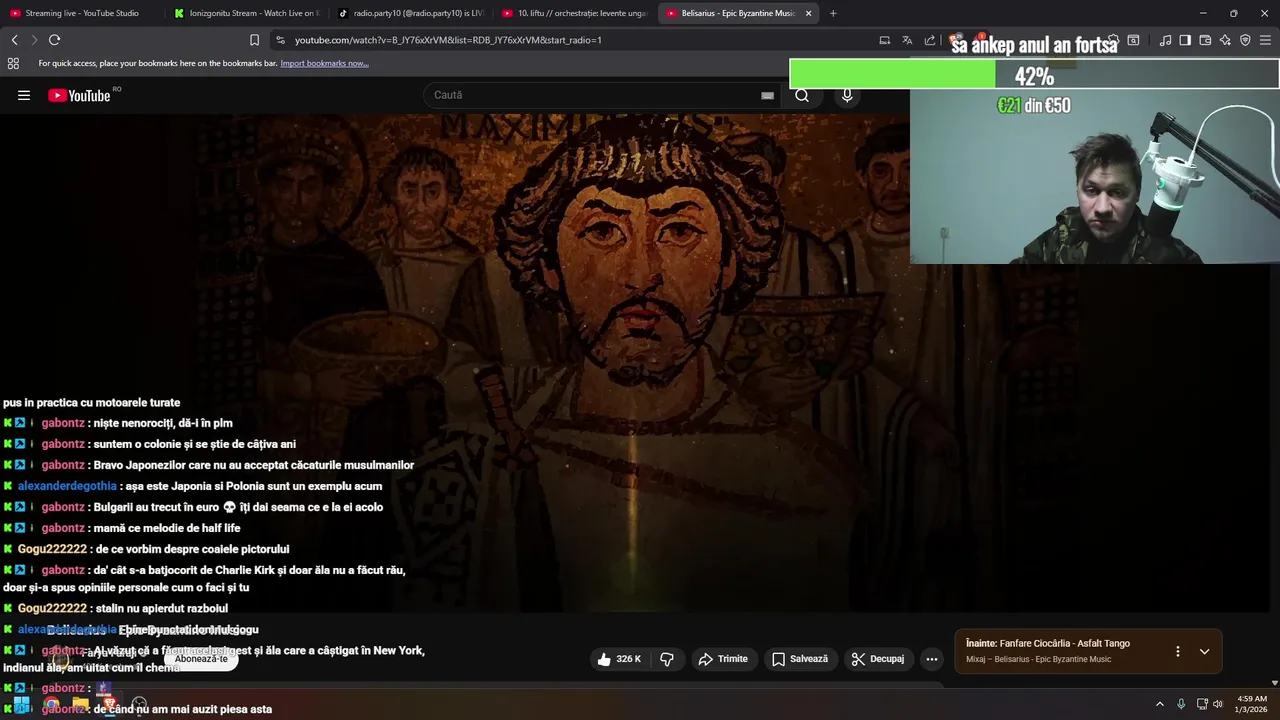Install app icon in address bar
The image size is (1280, 720).
(884, 40)
